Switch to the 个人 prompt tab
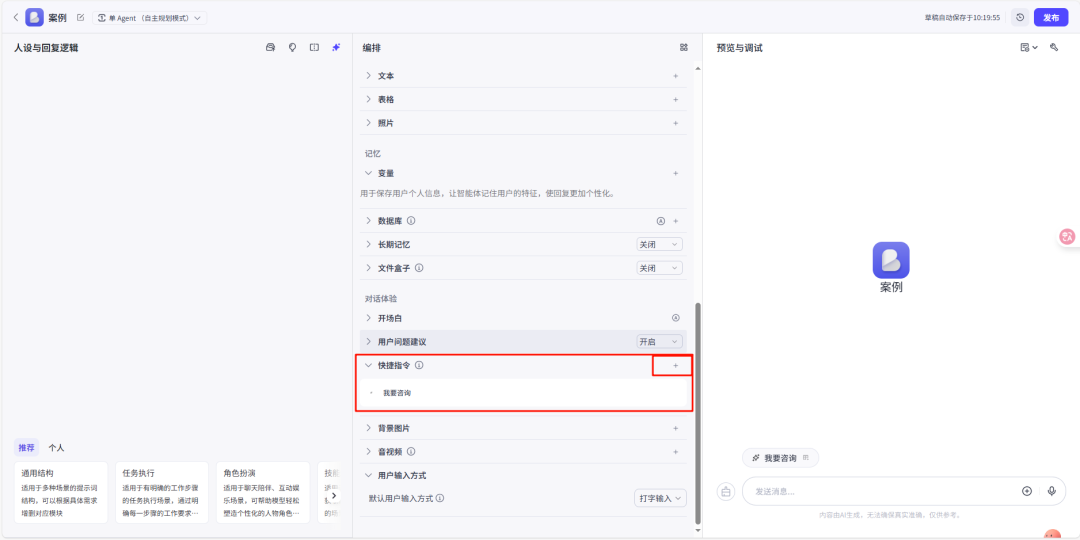This screenshot has height=540, width=1080. [56, 448]
